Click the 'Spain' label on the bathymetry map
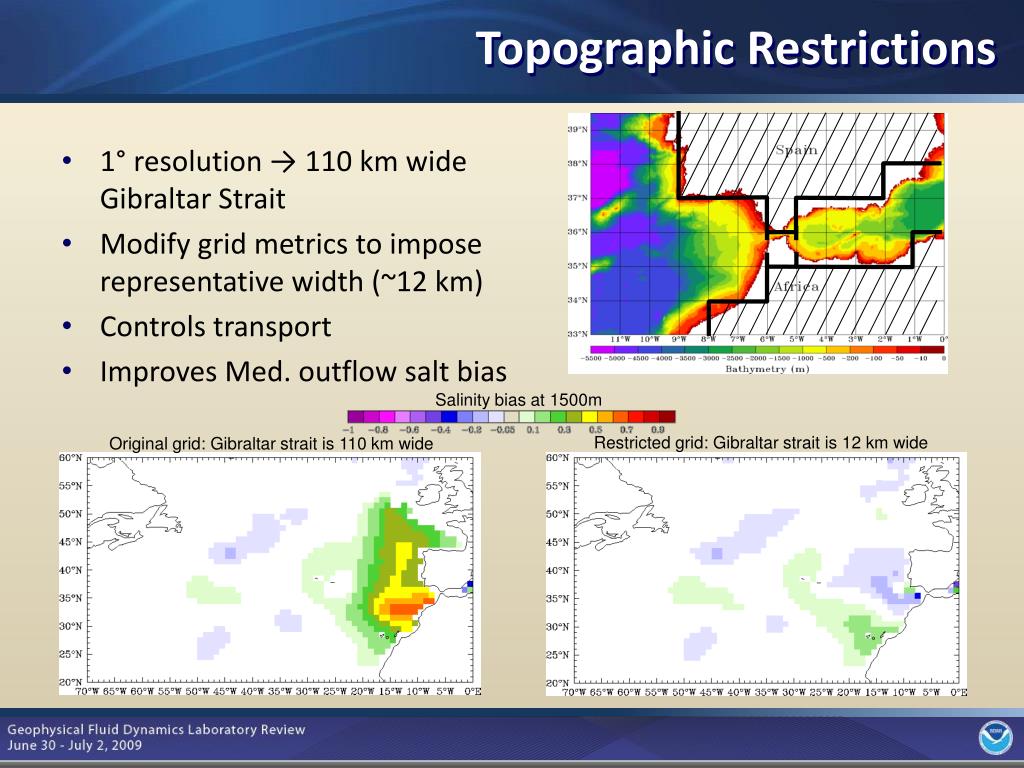Viewport: 1024px width, 768px height. pos(796,150)
